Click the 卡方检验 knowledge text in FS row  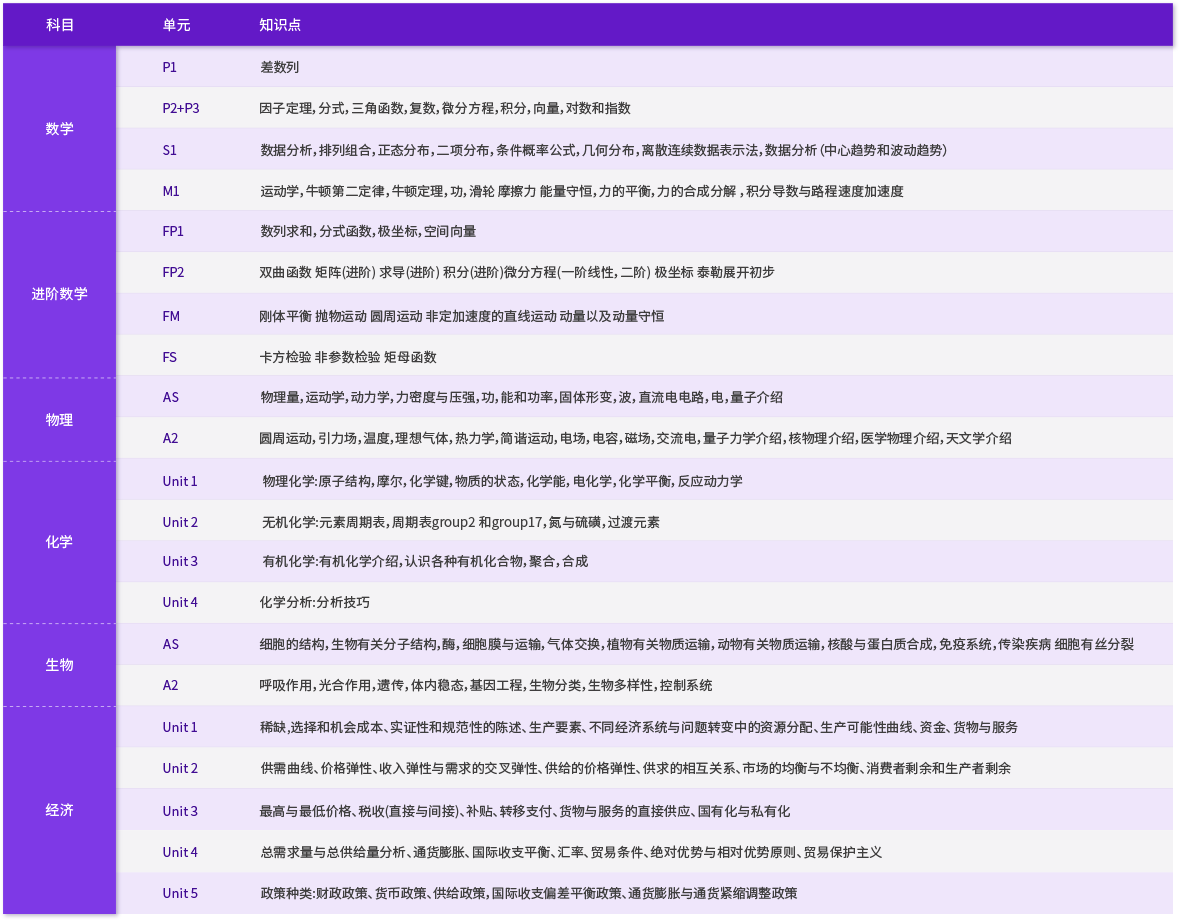click(285, 357)
